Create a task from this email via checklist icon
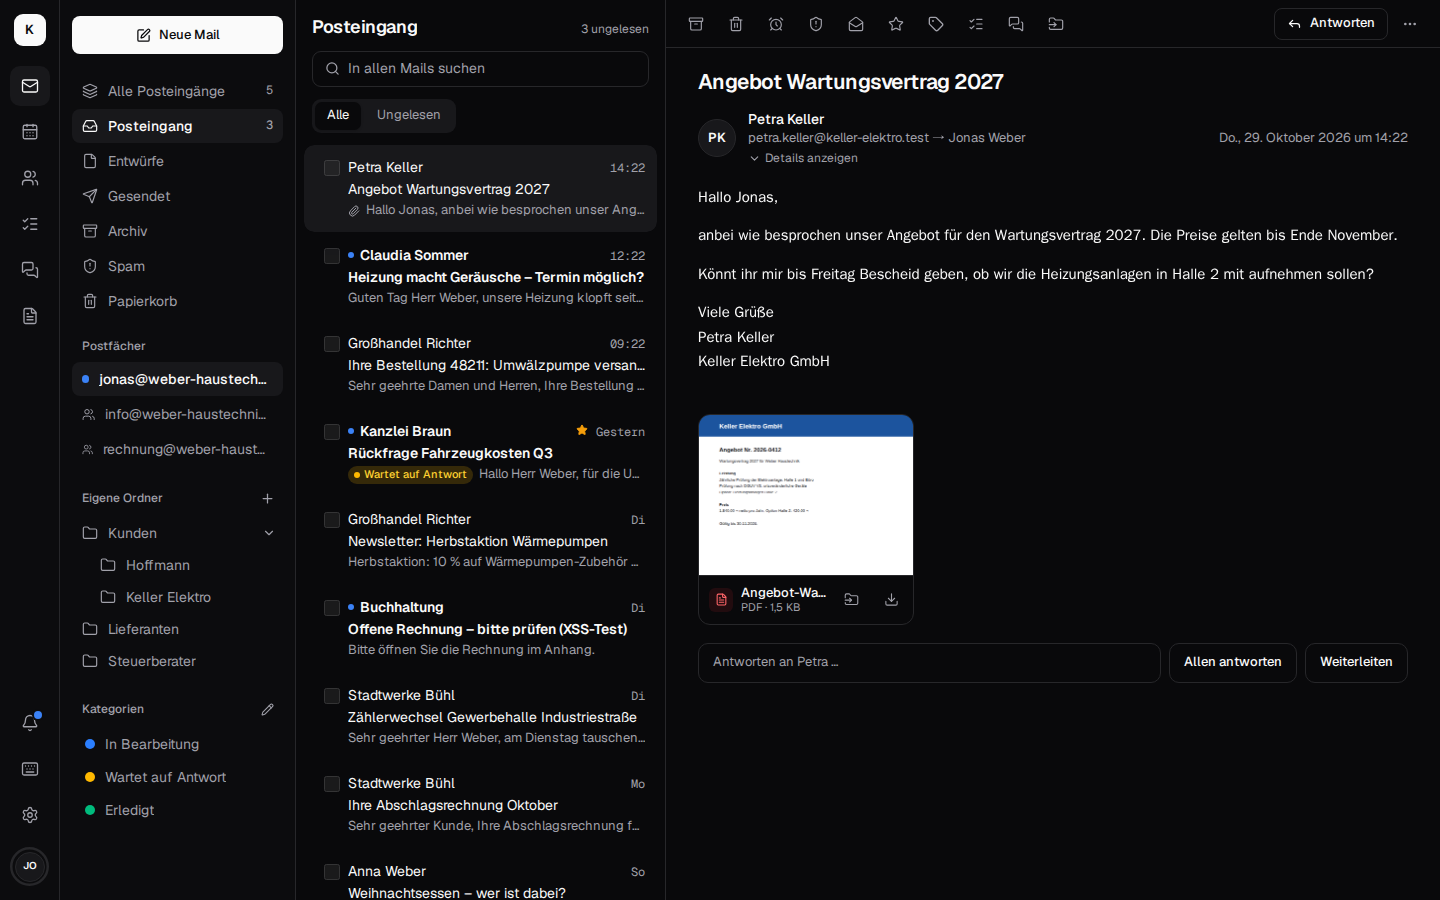The image size is (1440, 900). [976, 24]
